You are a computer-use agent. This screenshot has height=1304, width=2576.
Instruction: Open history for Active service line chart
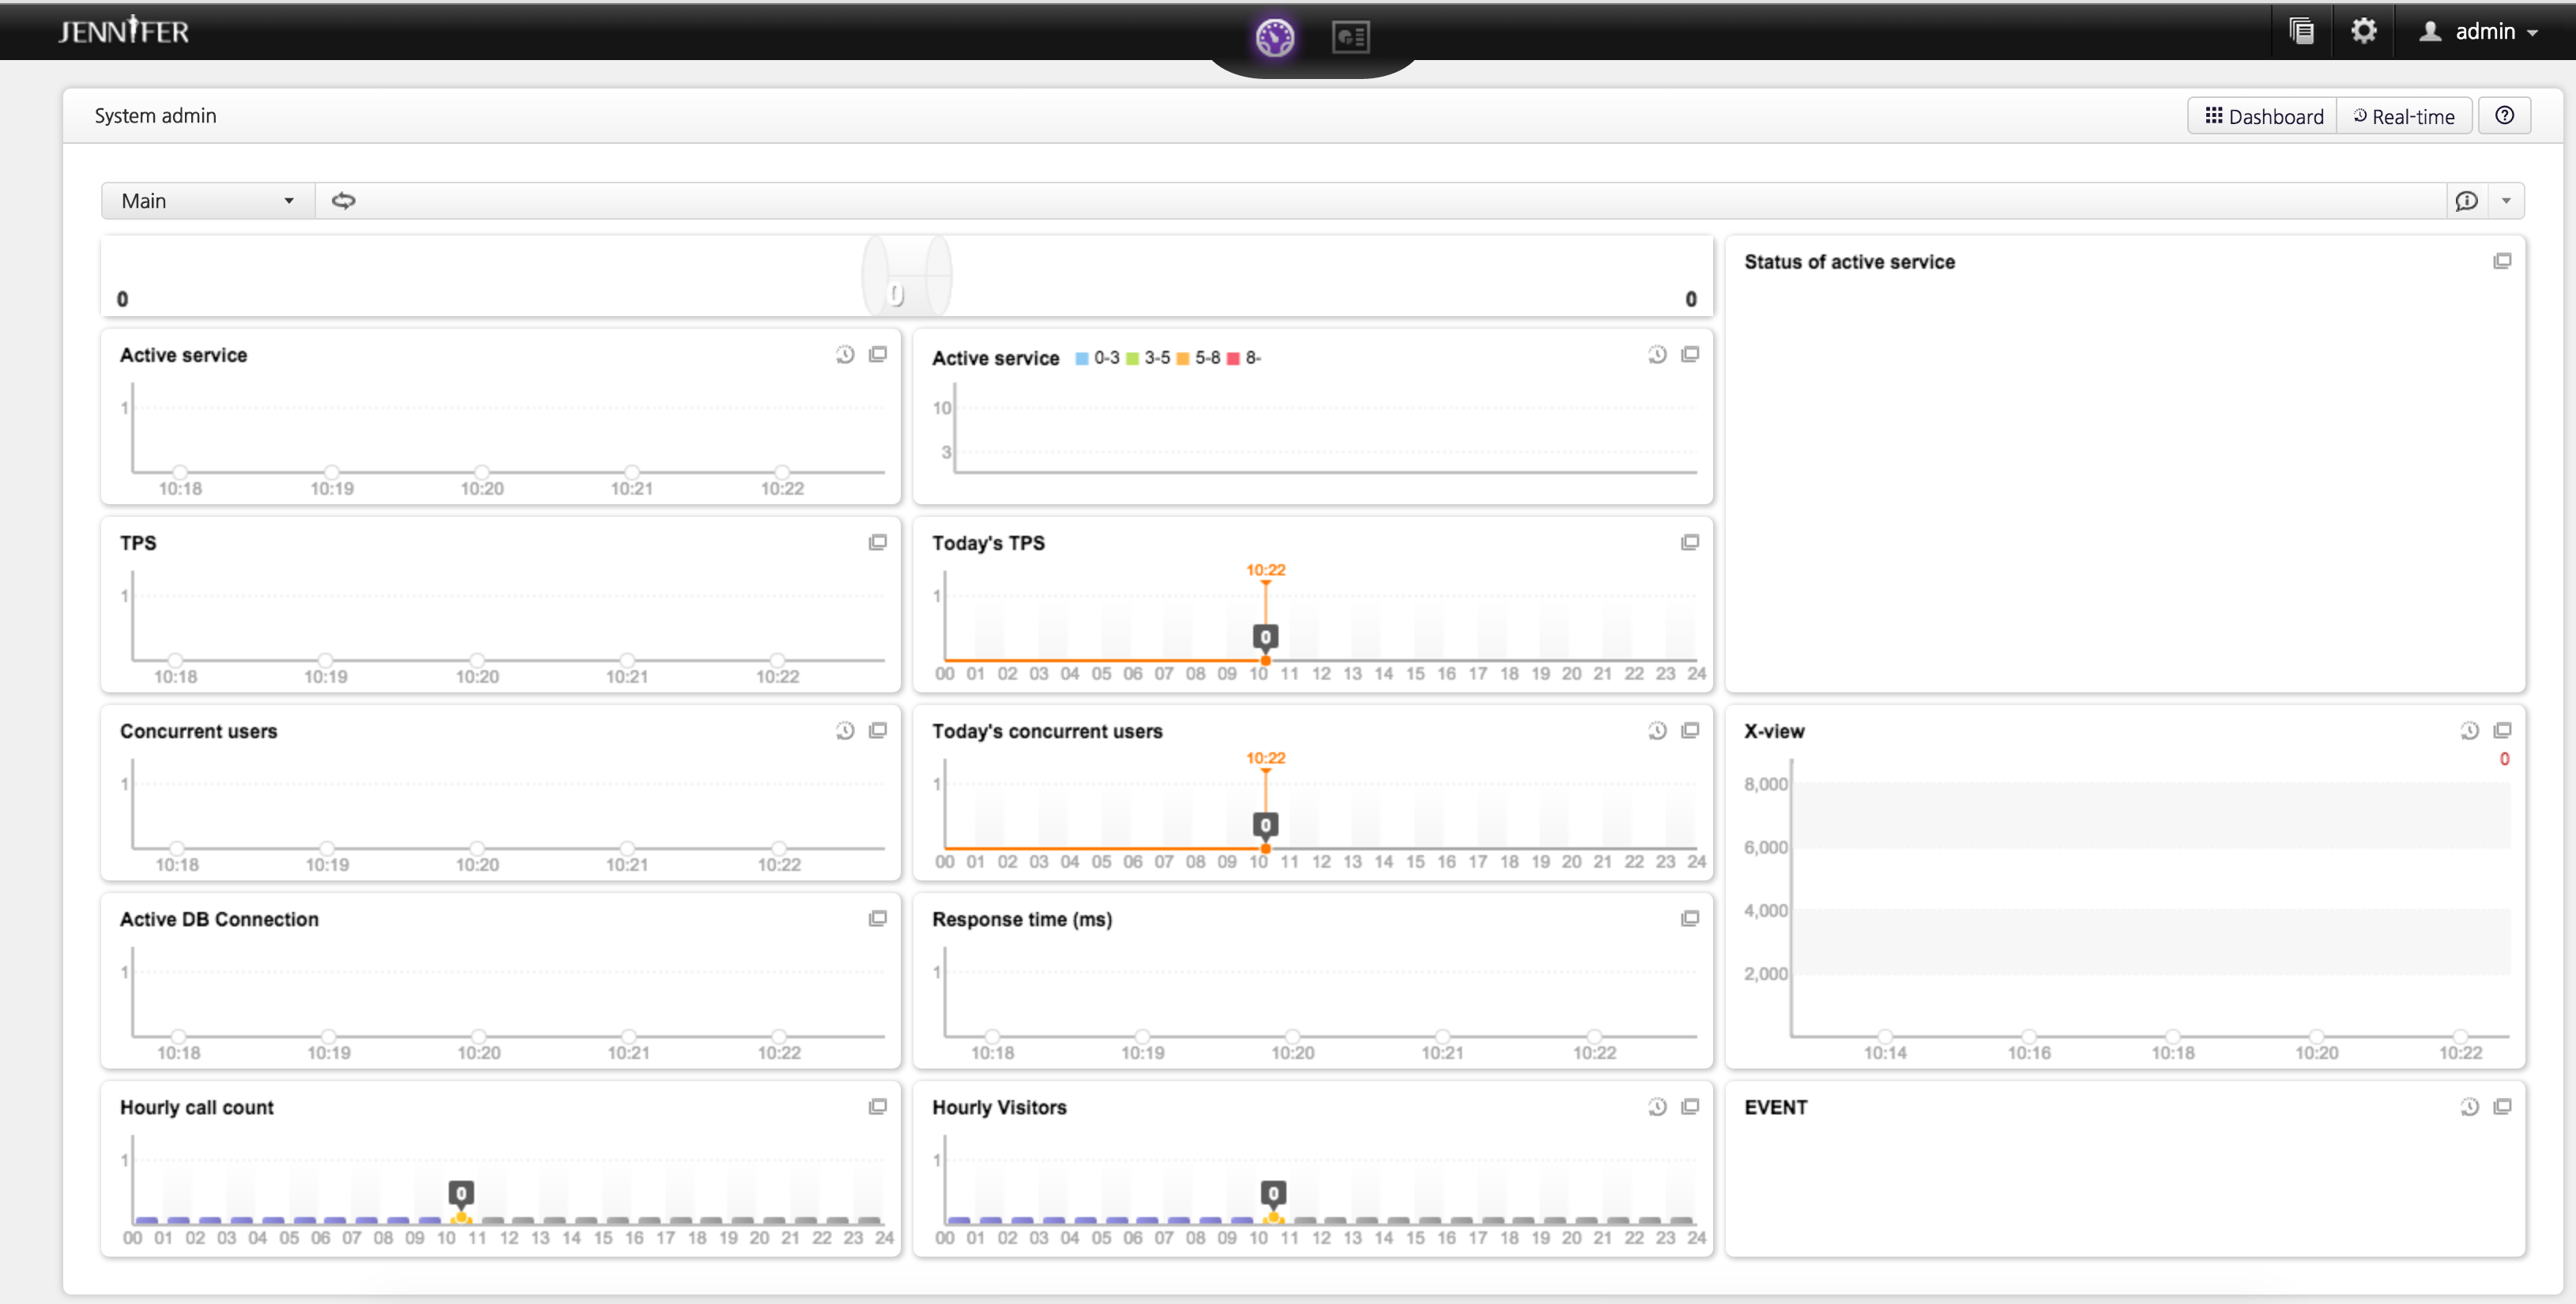click(845, 354)
